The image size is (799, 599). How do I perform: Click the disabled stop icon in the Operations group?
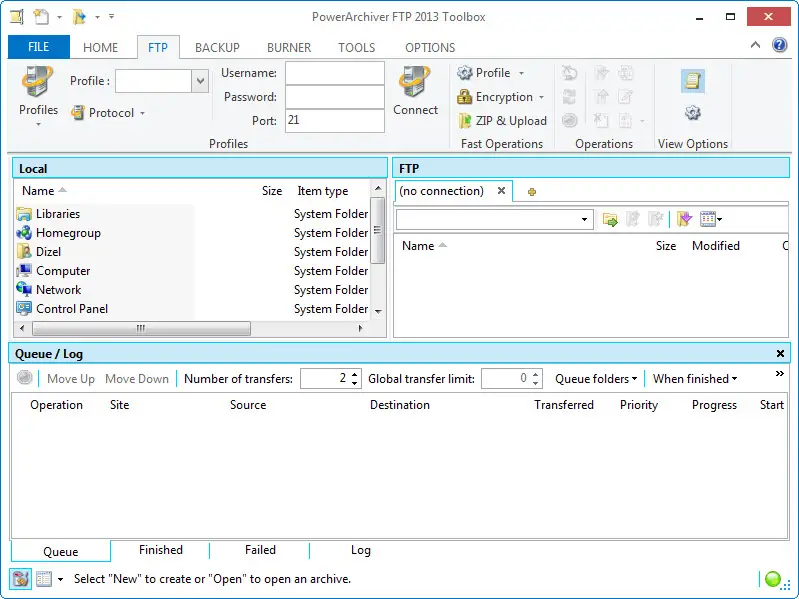(x=569, y=121)
